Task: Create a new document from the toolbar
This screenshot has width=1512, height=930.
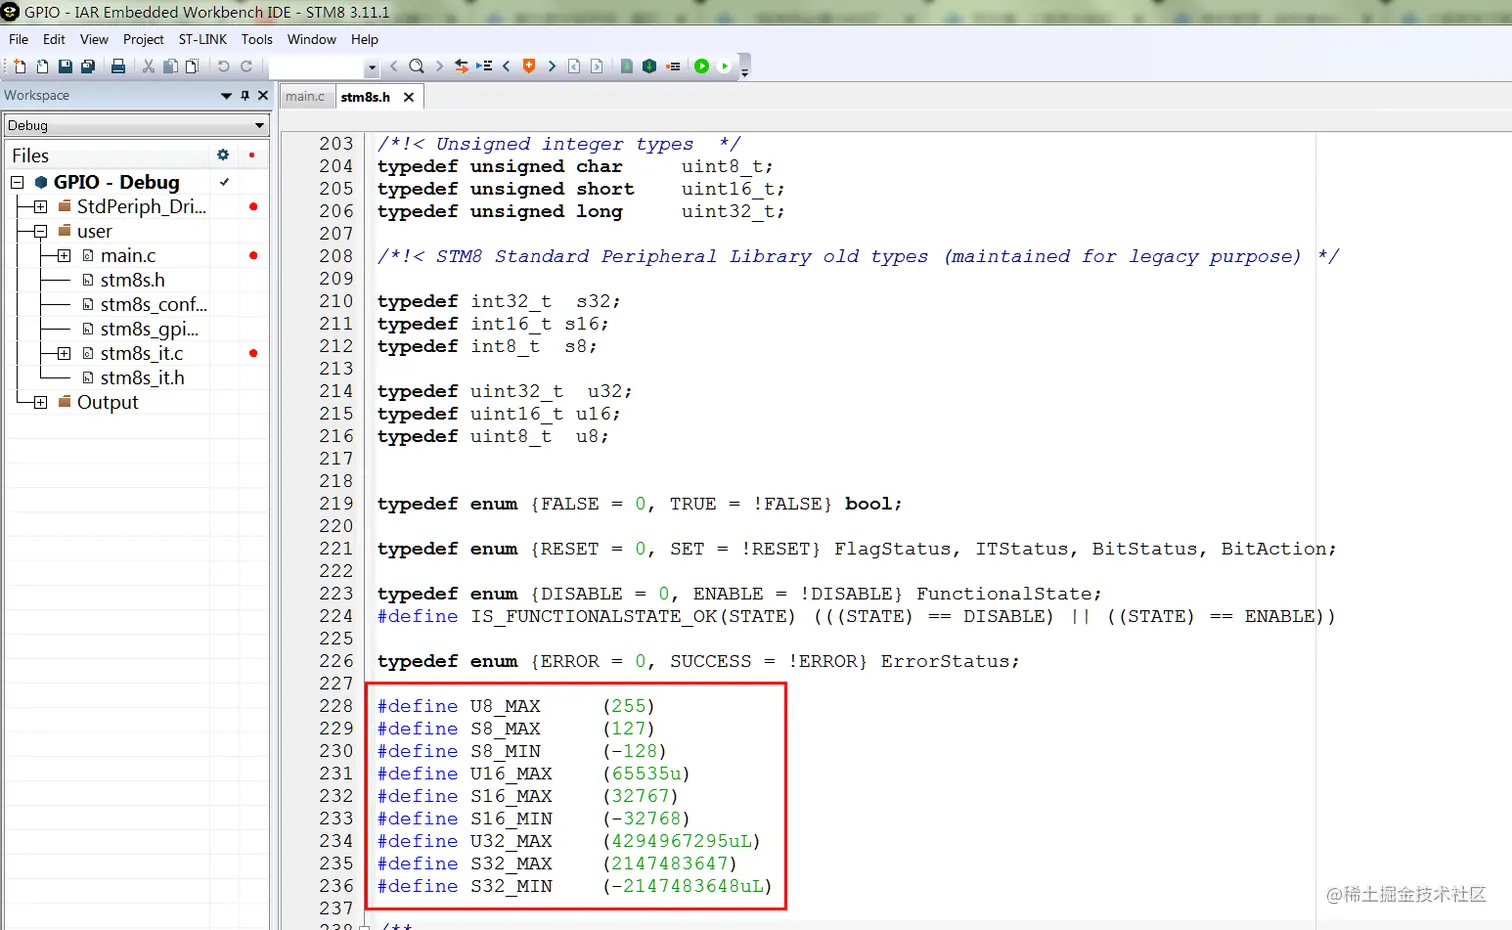Action: (19, 66)
